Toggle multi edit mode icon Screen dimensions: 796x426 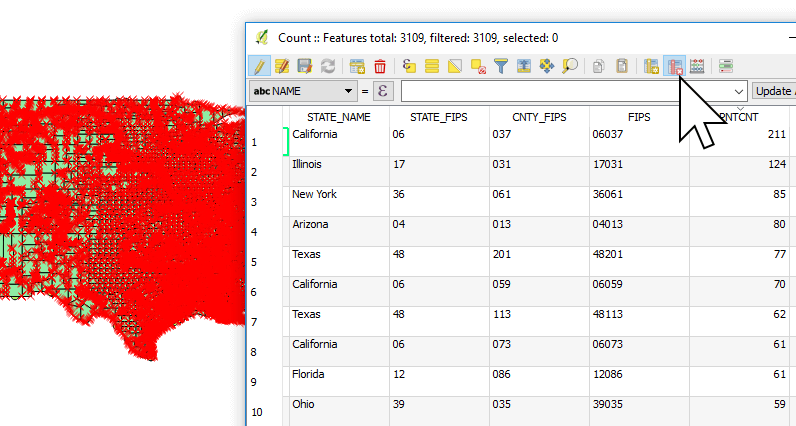point(282,66)
